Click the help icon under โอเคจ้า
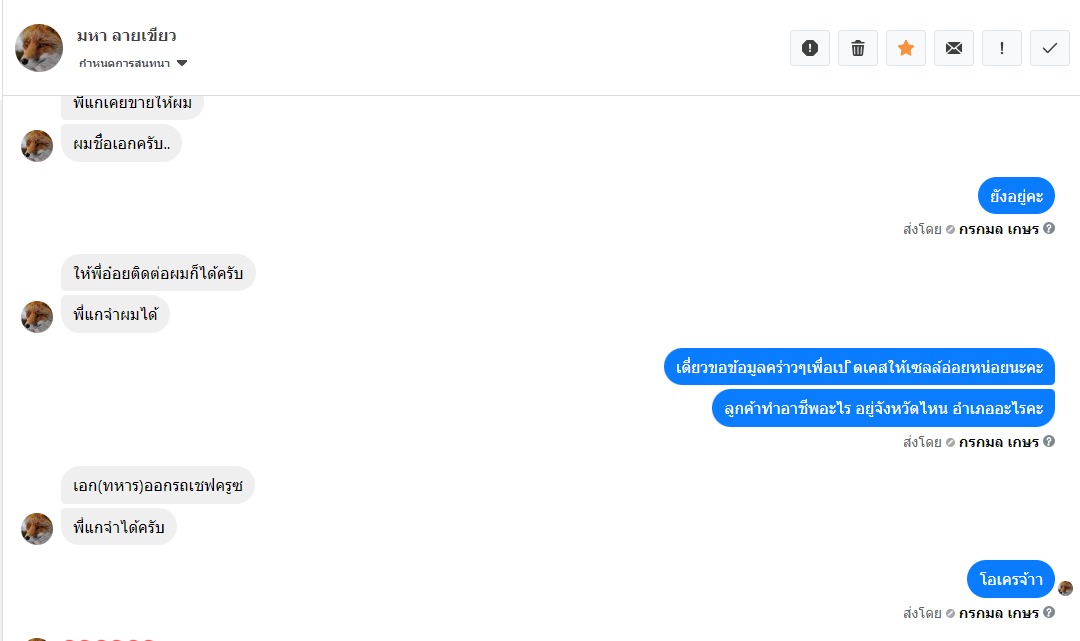Image resolution: width=1080 pixels, height=641 pixels. pyautogui.click(x=1049, y=612)
